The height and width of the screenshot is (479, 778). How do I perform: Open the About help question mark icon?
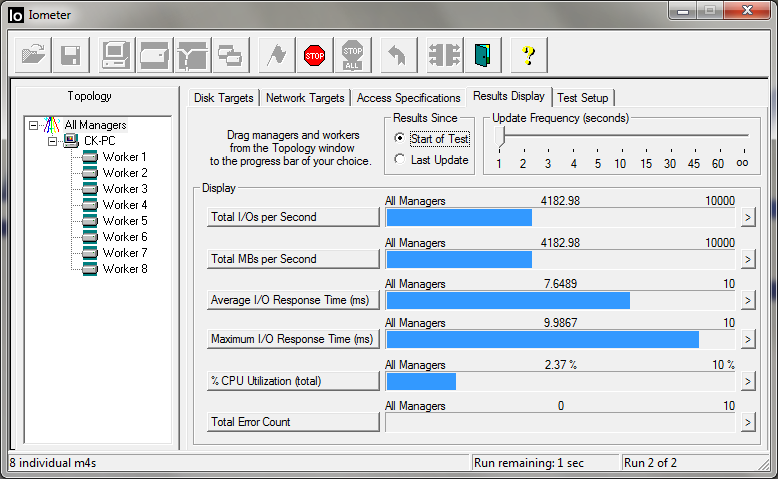[x=528, y=55]
